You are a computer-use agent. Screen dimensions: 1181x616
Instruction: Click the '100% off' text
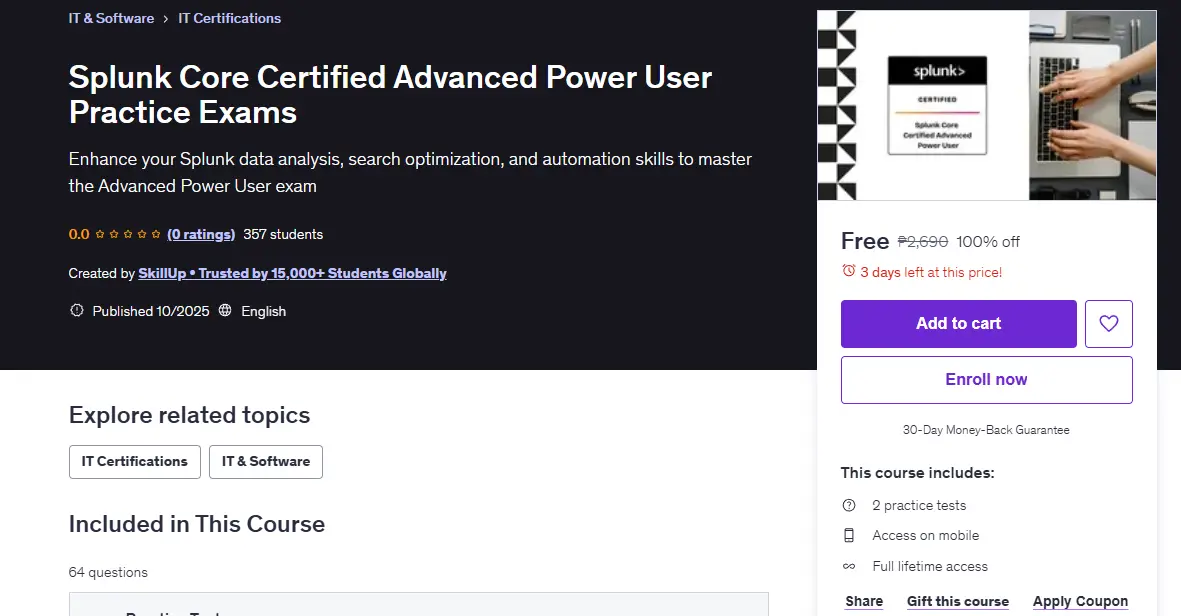987,242
